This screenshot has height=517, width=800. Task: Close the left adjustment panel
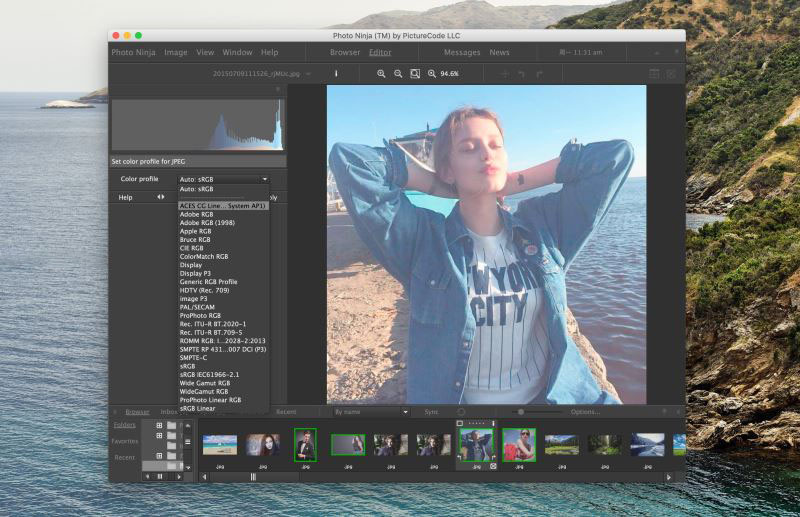tap(278, 89)
